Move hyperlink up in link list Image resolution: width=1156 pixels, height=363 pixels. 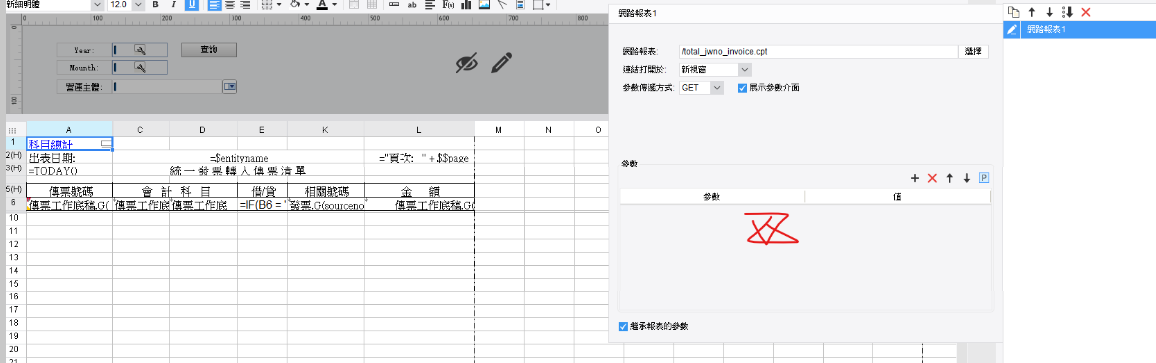click(x=1031, y=12)
